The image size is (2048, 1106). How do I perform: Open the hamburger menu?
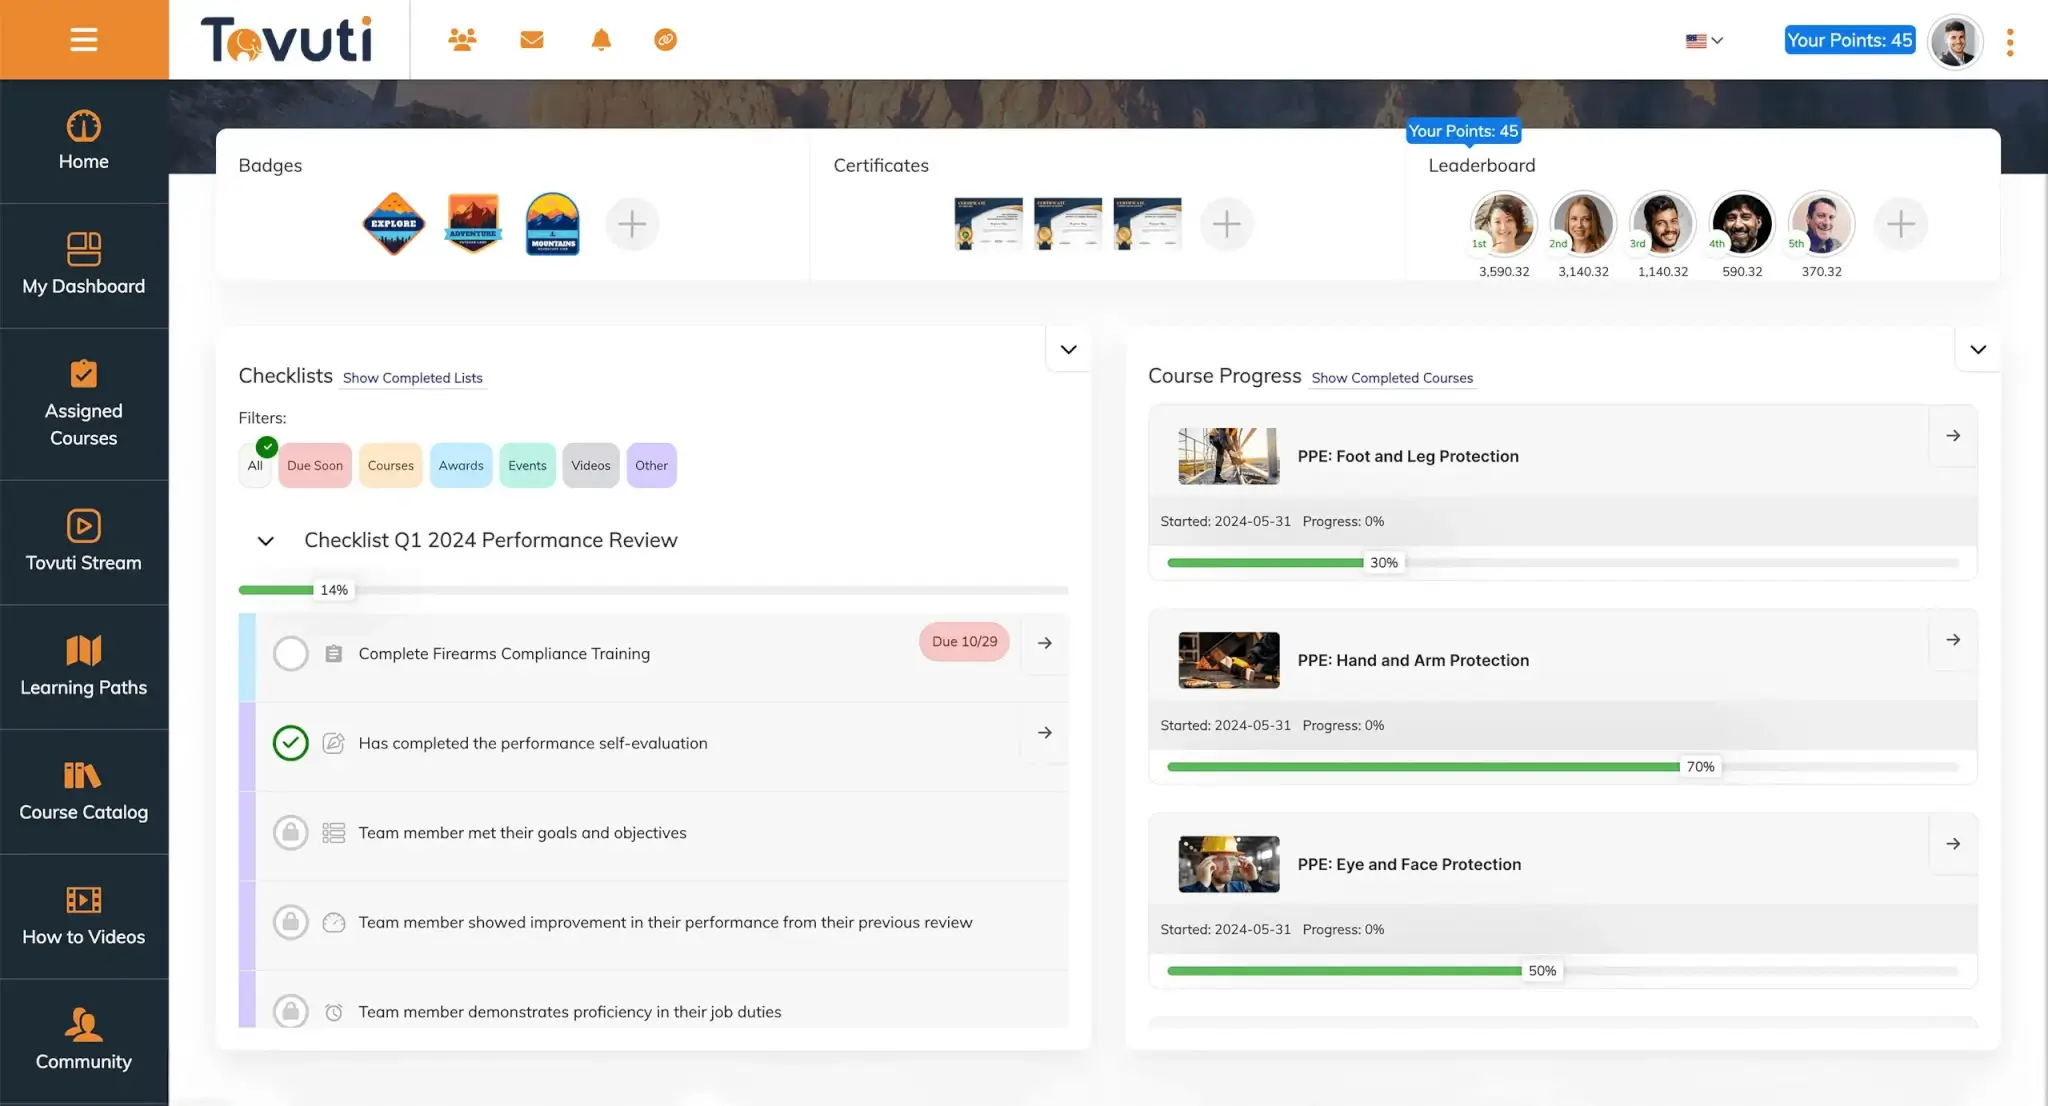point(84,40)
